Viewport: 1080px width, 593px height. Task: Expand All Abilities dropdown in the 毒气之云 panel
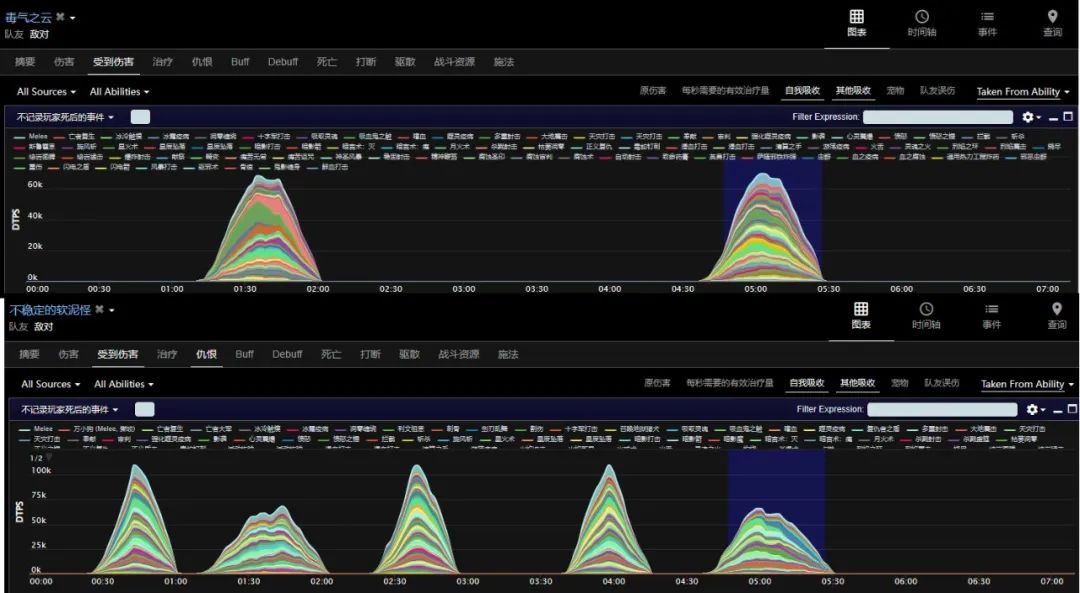[119, 92]
